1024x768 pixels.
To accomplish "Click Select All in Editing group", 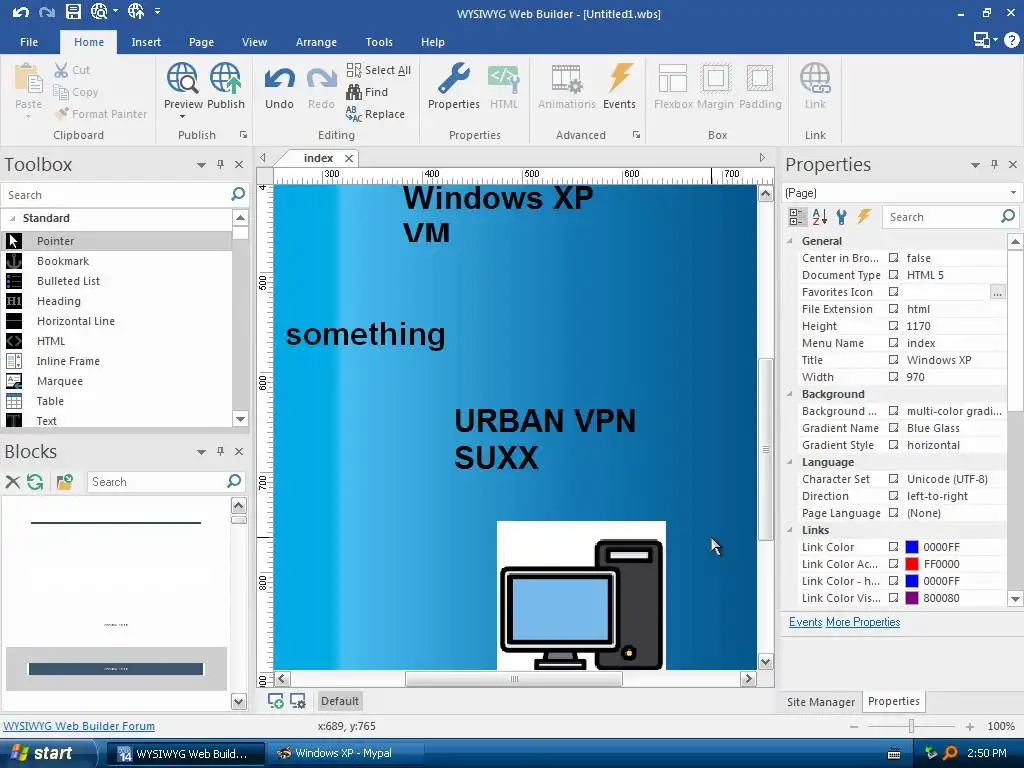I will [x=379, y=70].
